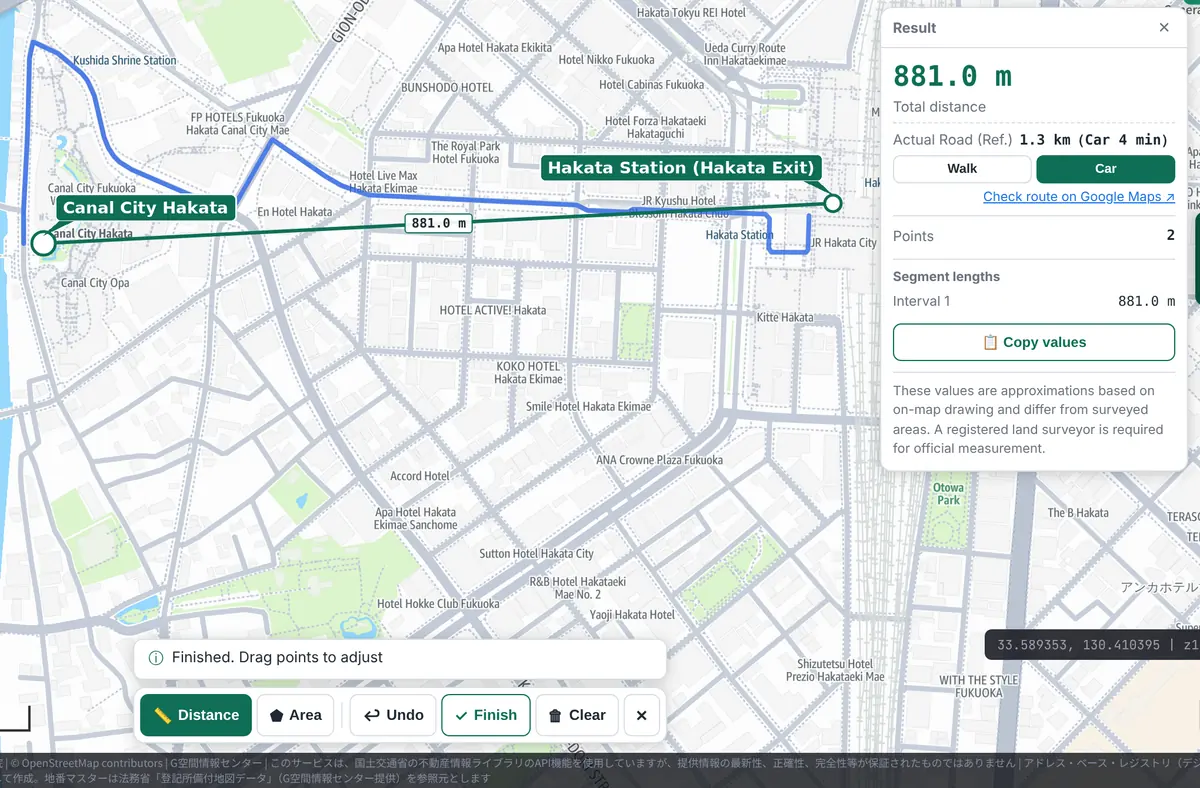
Task: Click the Canal City Hakata start point marker
Action: (x=43, y=243)
